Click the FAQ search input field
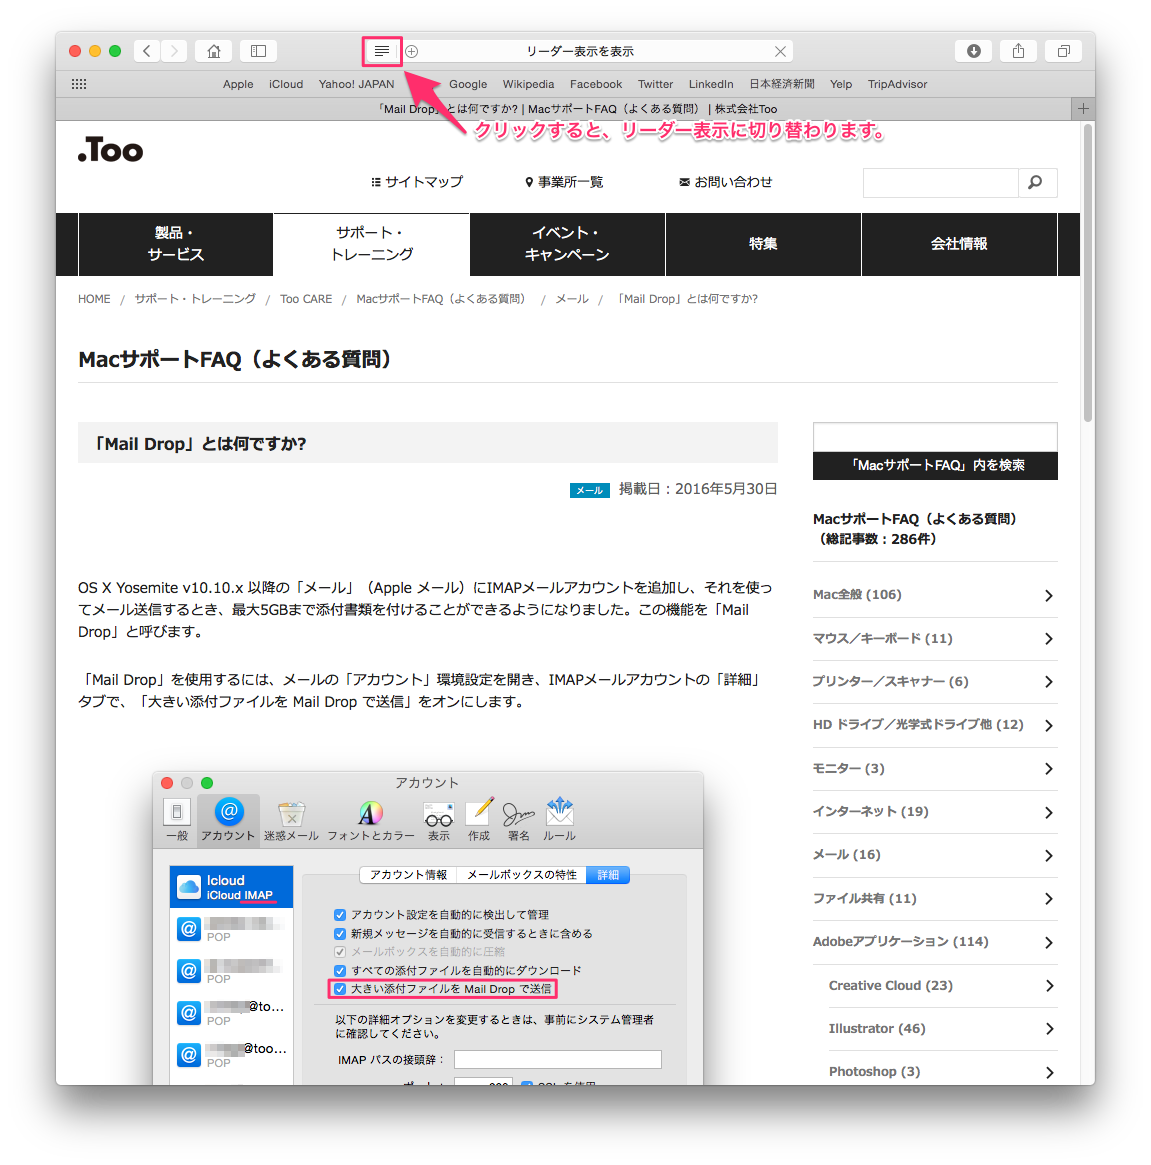Image resolution: width=1151 pixels, height=1165 pixels. tap(935, 438)
